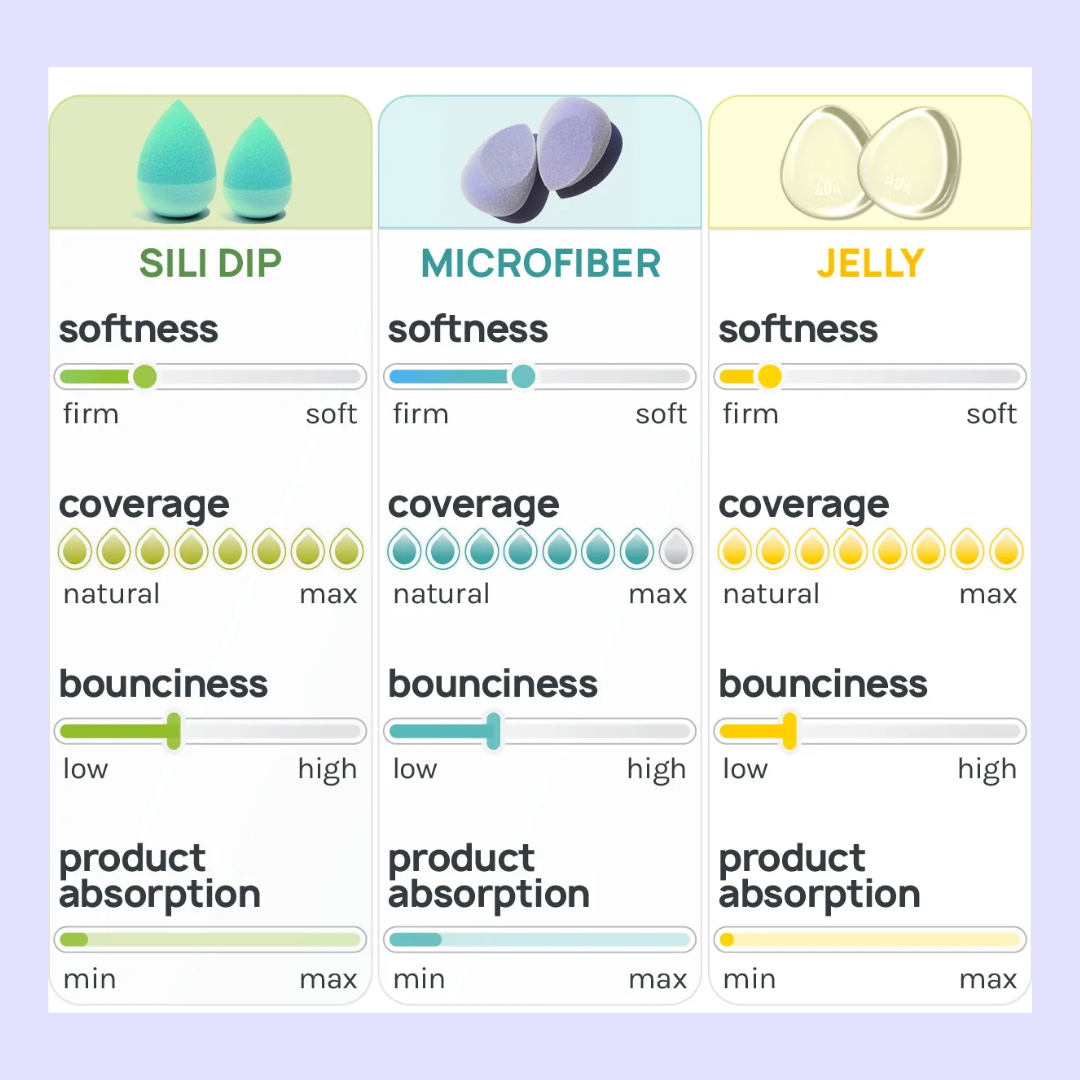Click the Jelly softness slider knob
The width and height of the screenshot is (1080, 1080).
[x=769, y=377]
